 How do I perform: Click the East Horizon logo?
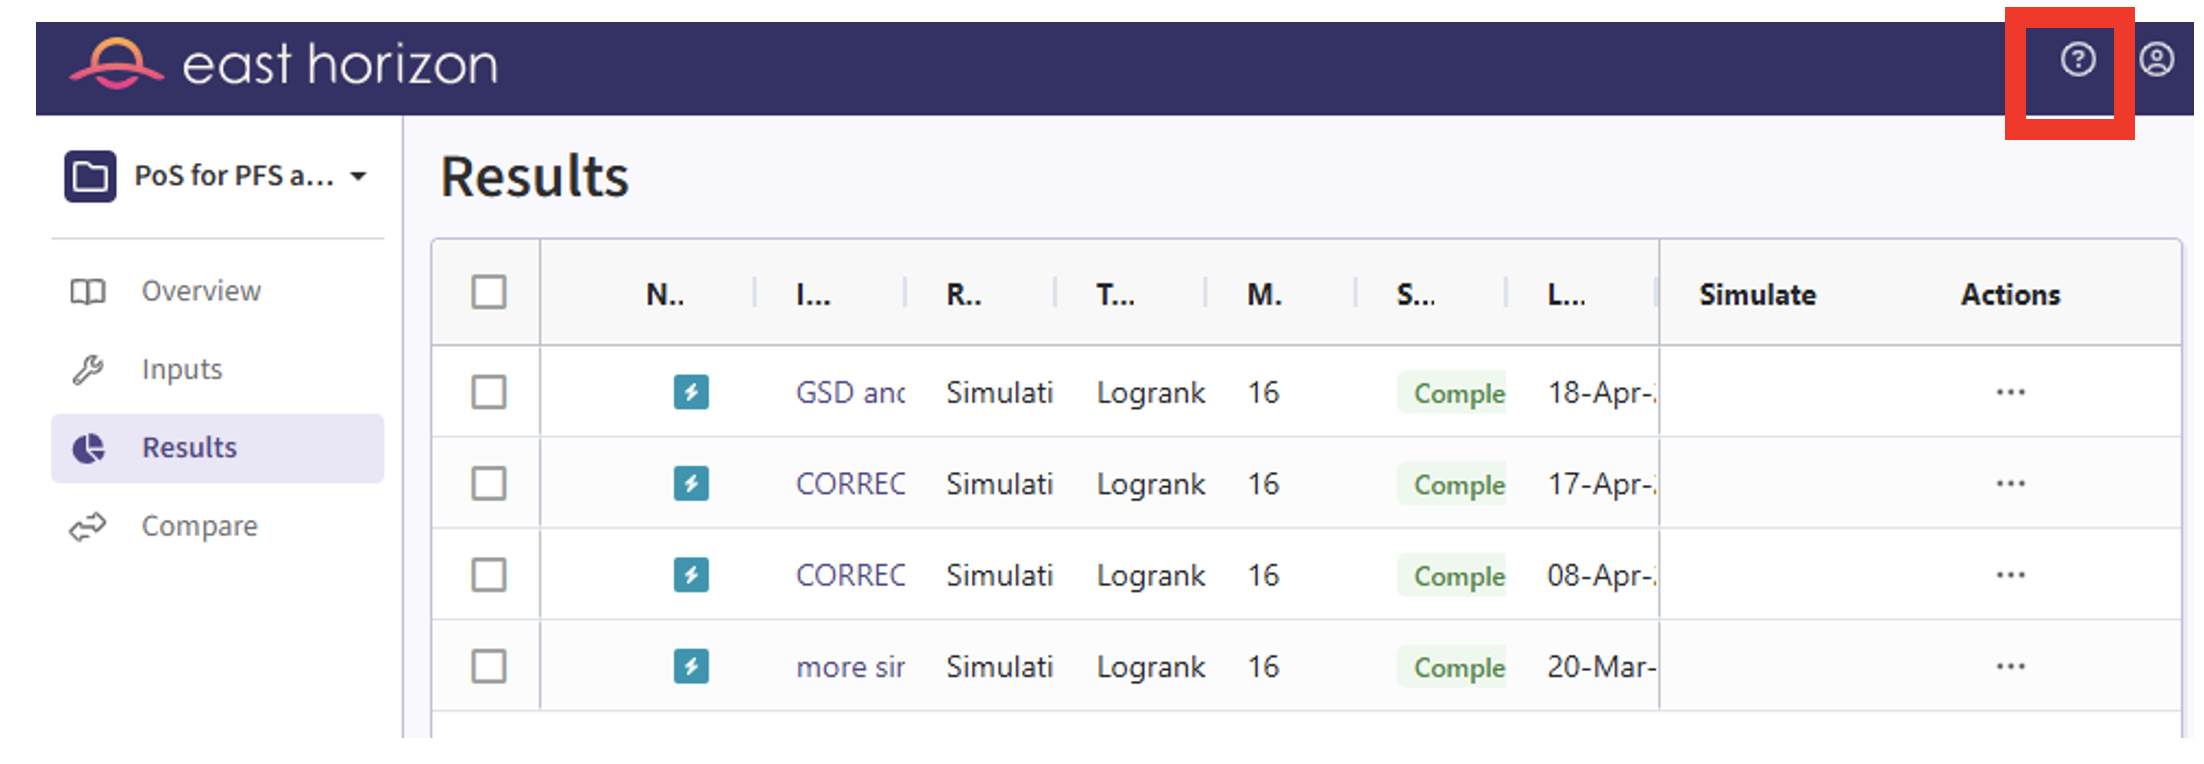point(284,65)
